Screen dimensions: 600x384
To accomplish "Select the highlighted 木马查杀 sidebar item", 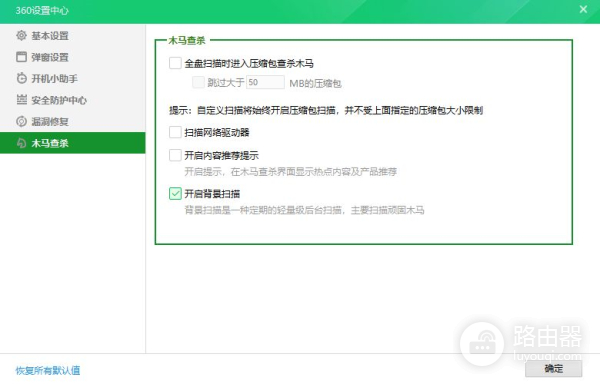I will point(73,143).
